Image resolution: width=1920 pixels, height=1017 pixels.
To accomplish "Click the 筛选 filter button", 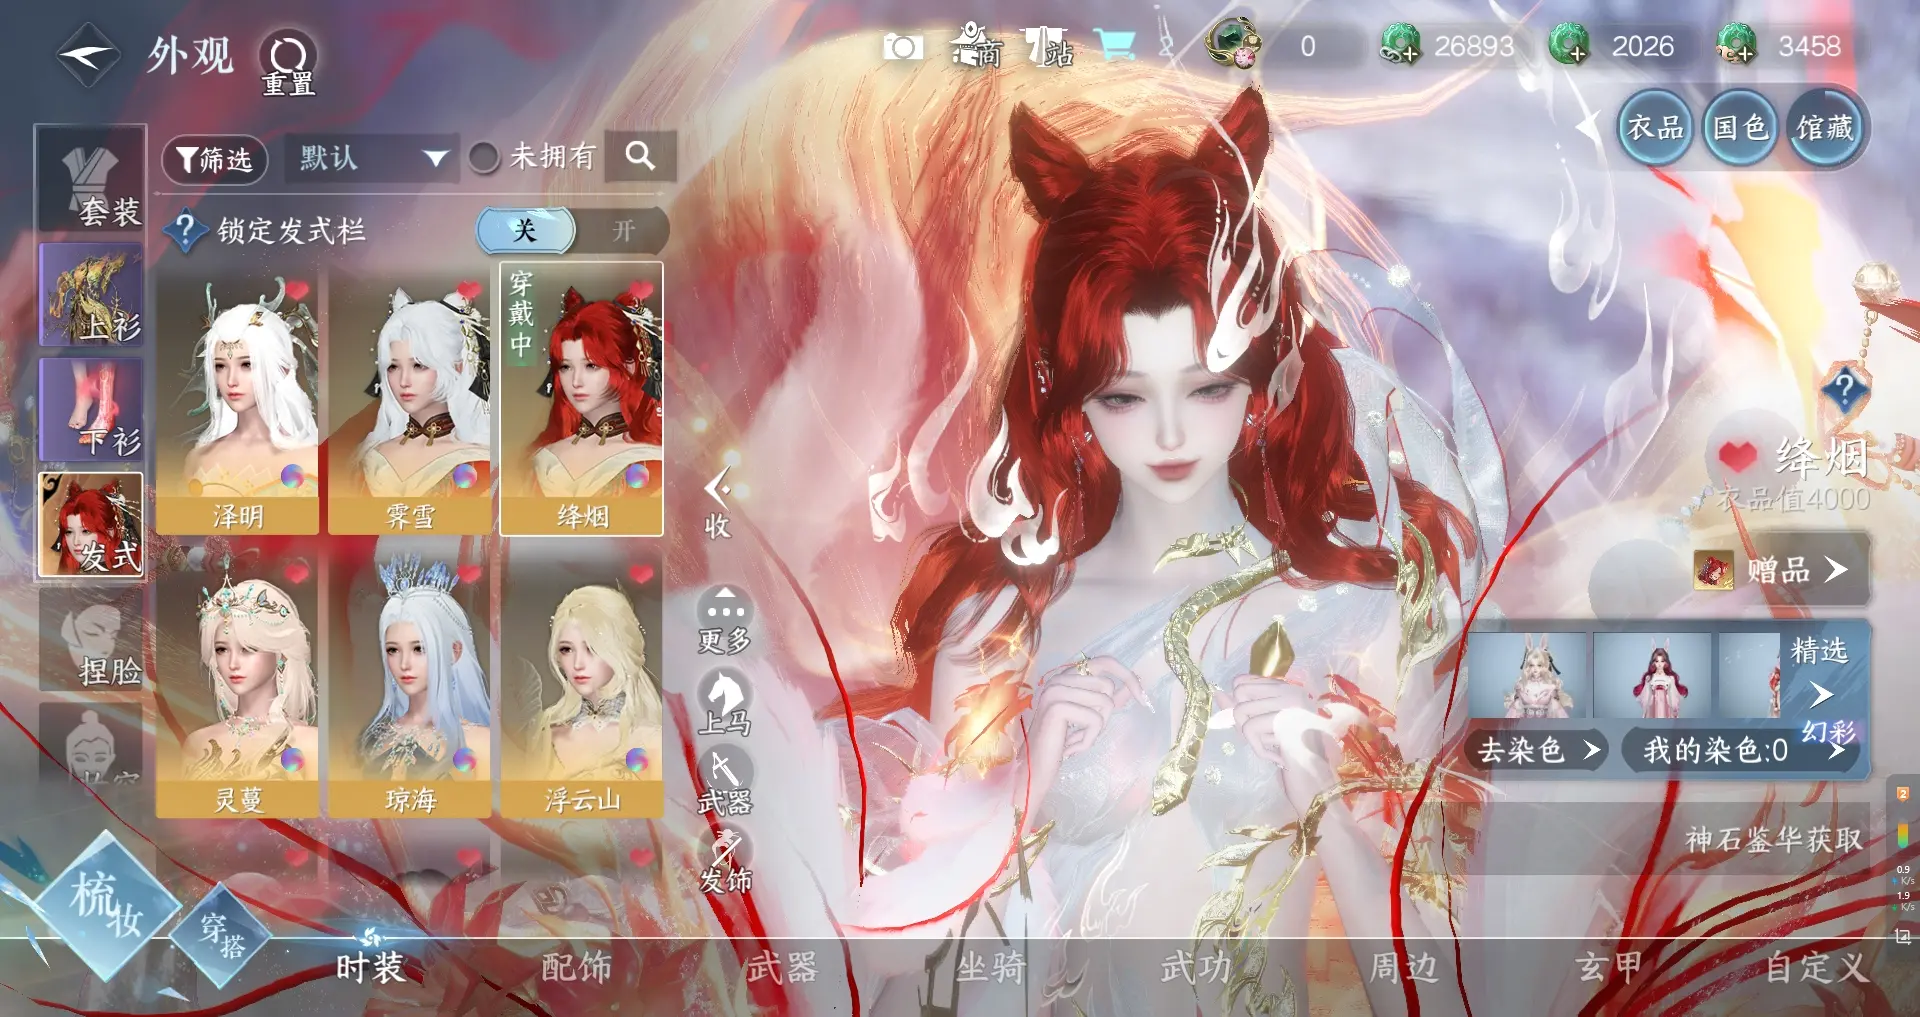I will (x=214, y=159).
